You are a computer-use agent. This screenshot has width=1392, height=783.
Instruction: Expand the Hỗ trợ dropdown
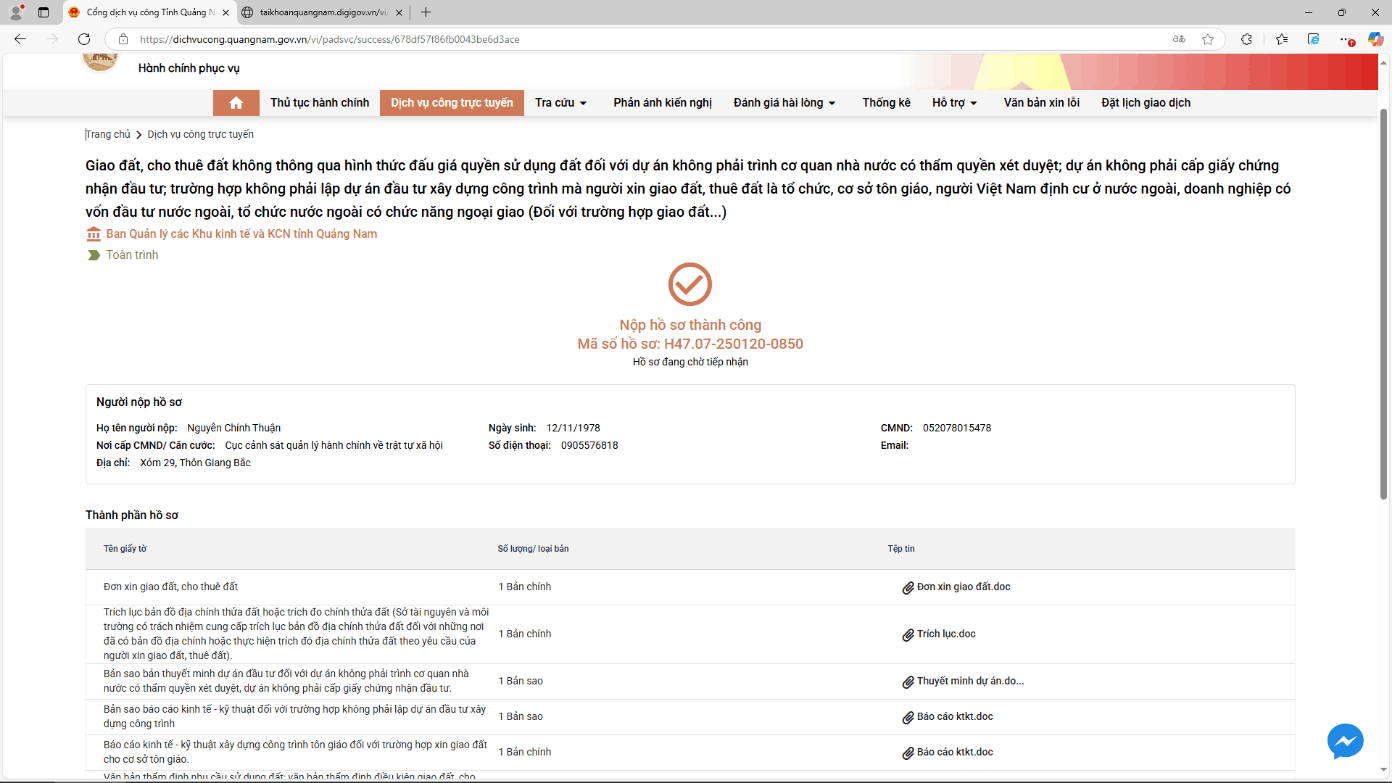pos(954,103)
